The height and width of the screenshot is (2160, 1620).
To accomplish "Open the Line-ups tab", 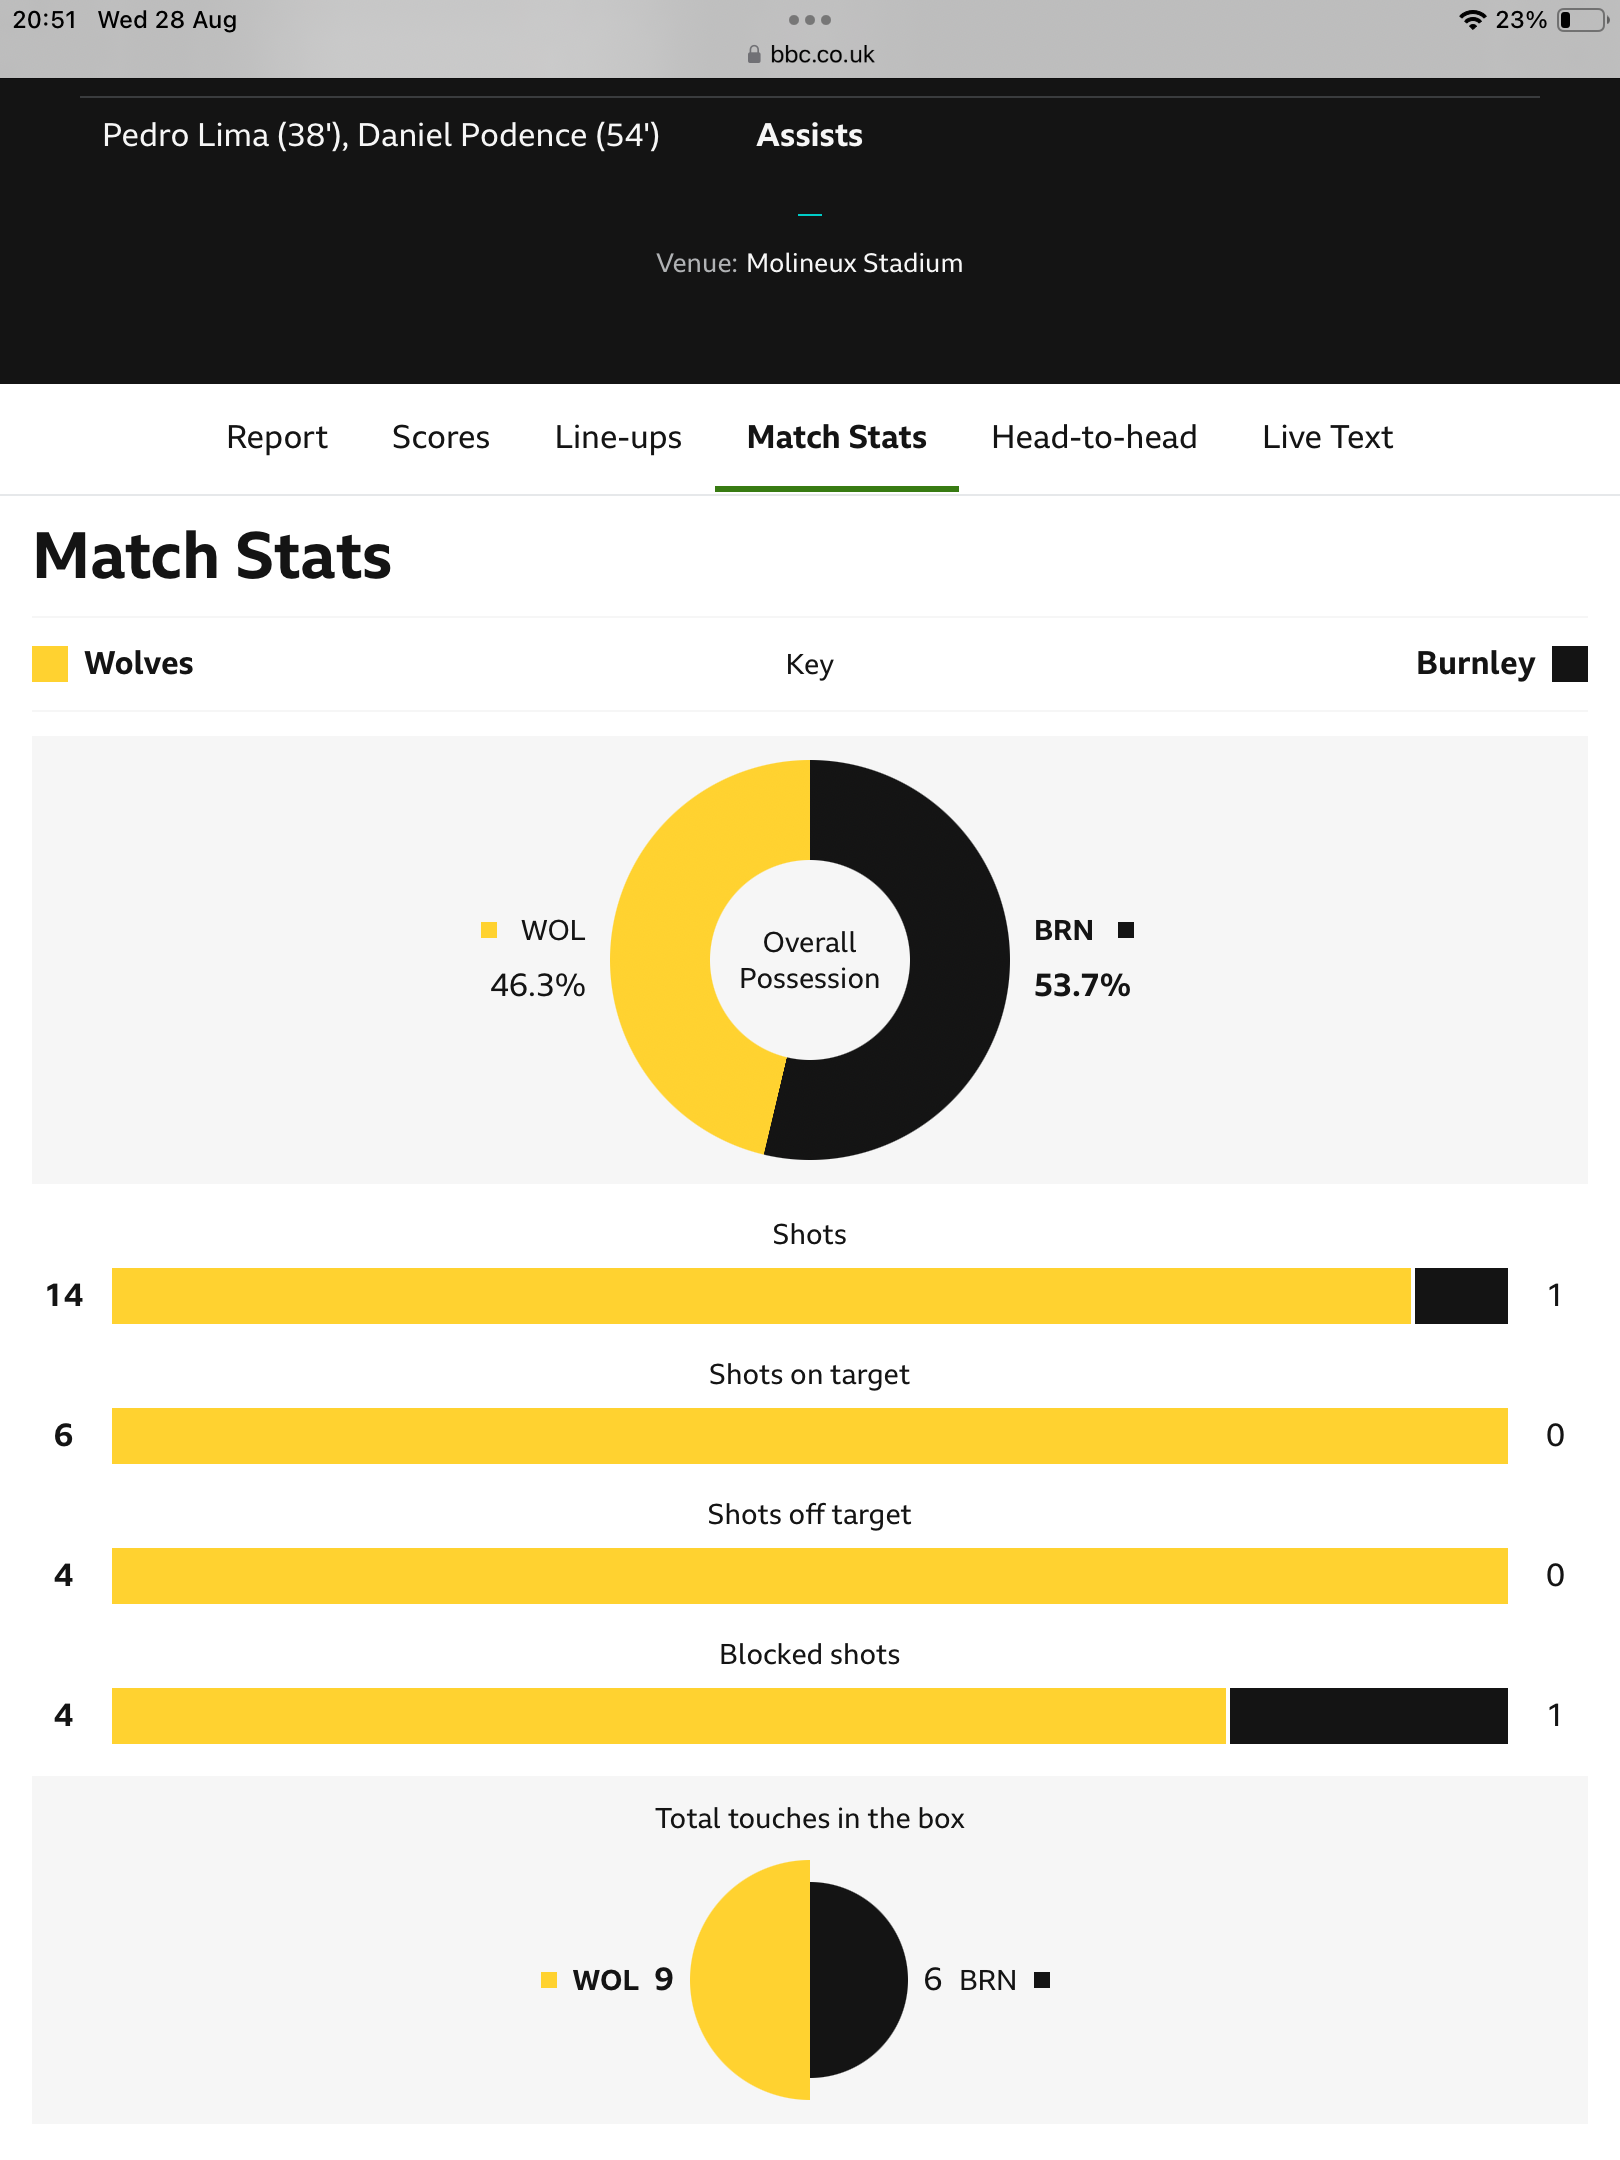I will point(618,438).
